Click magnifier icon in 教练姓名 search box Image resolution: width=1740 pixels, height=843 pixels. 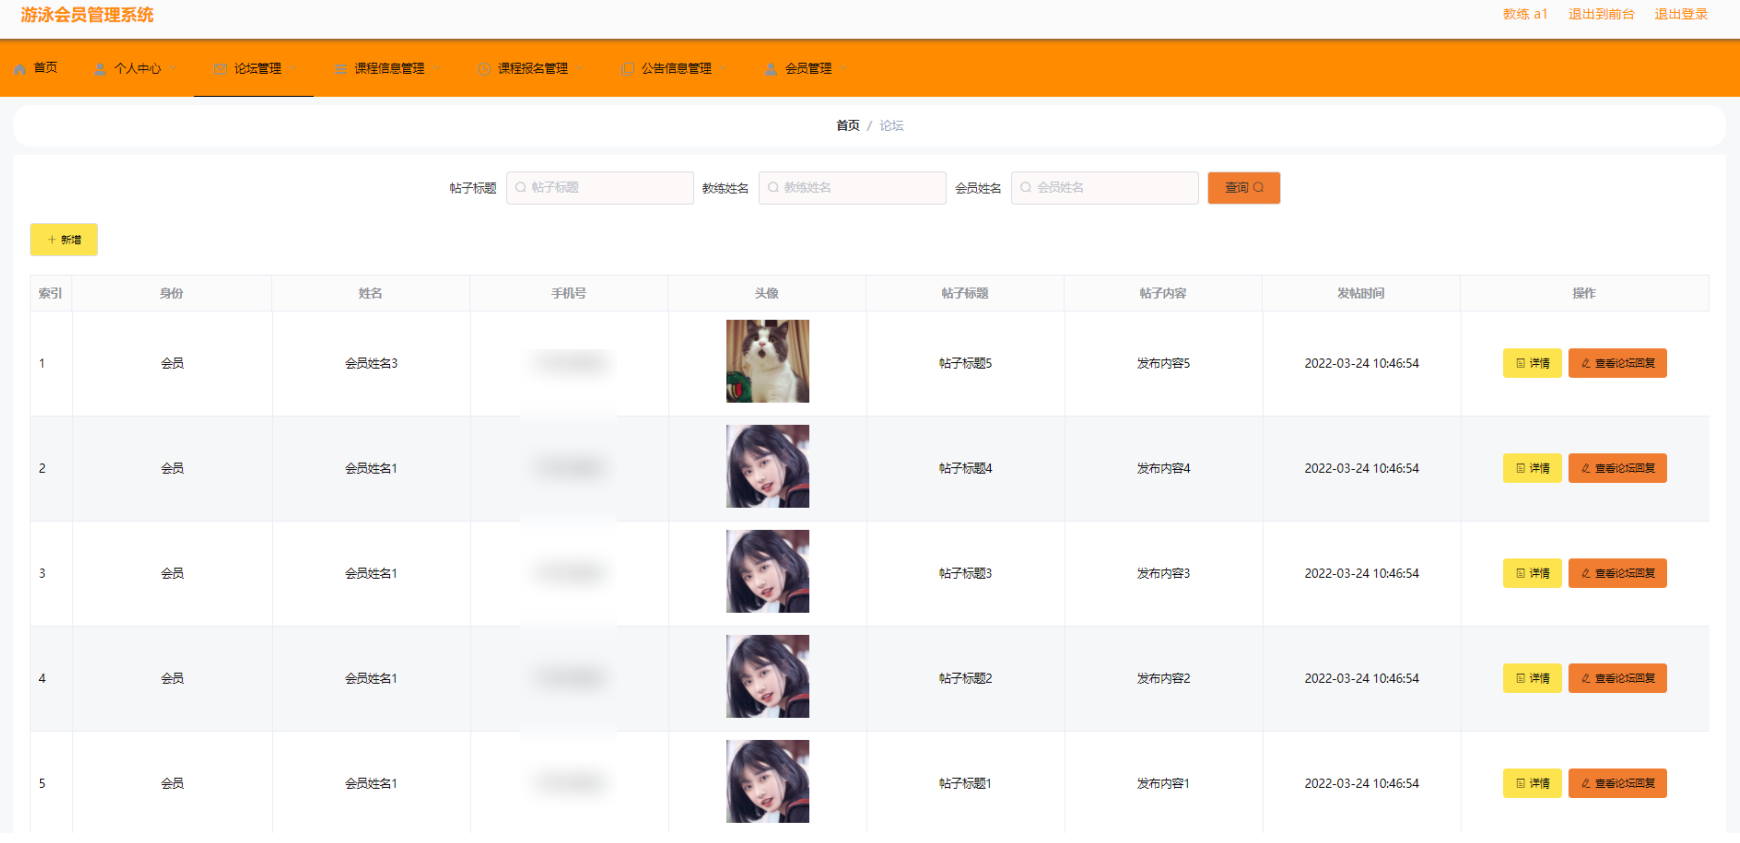point(773,188)
